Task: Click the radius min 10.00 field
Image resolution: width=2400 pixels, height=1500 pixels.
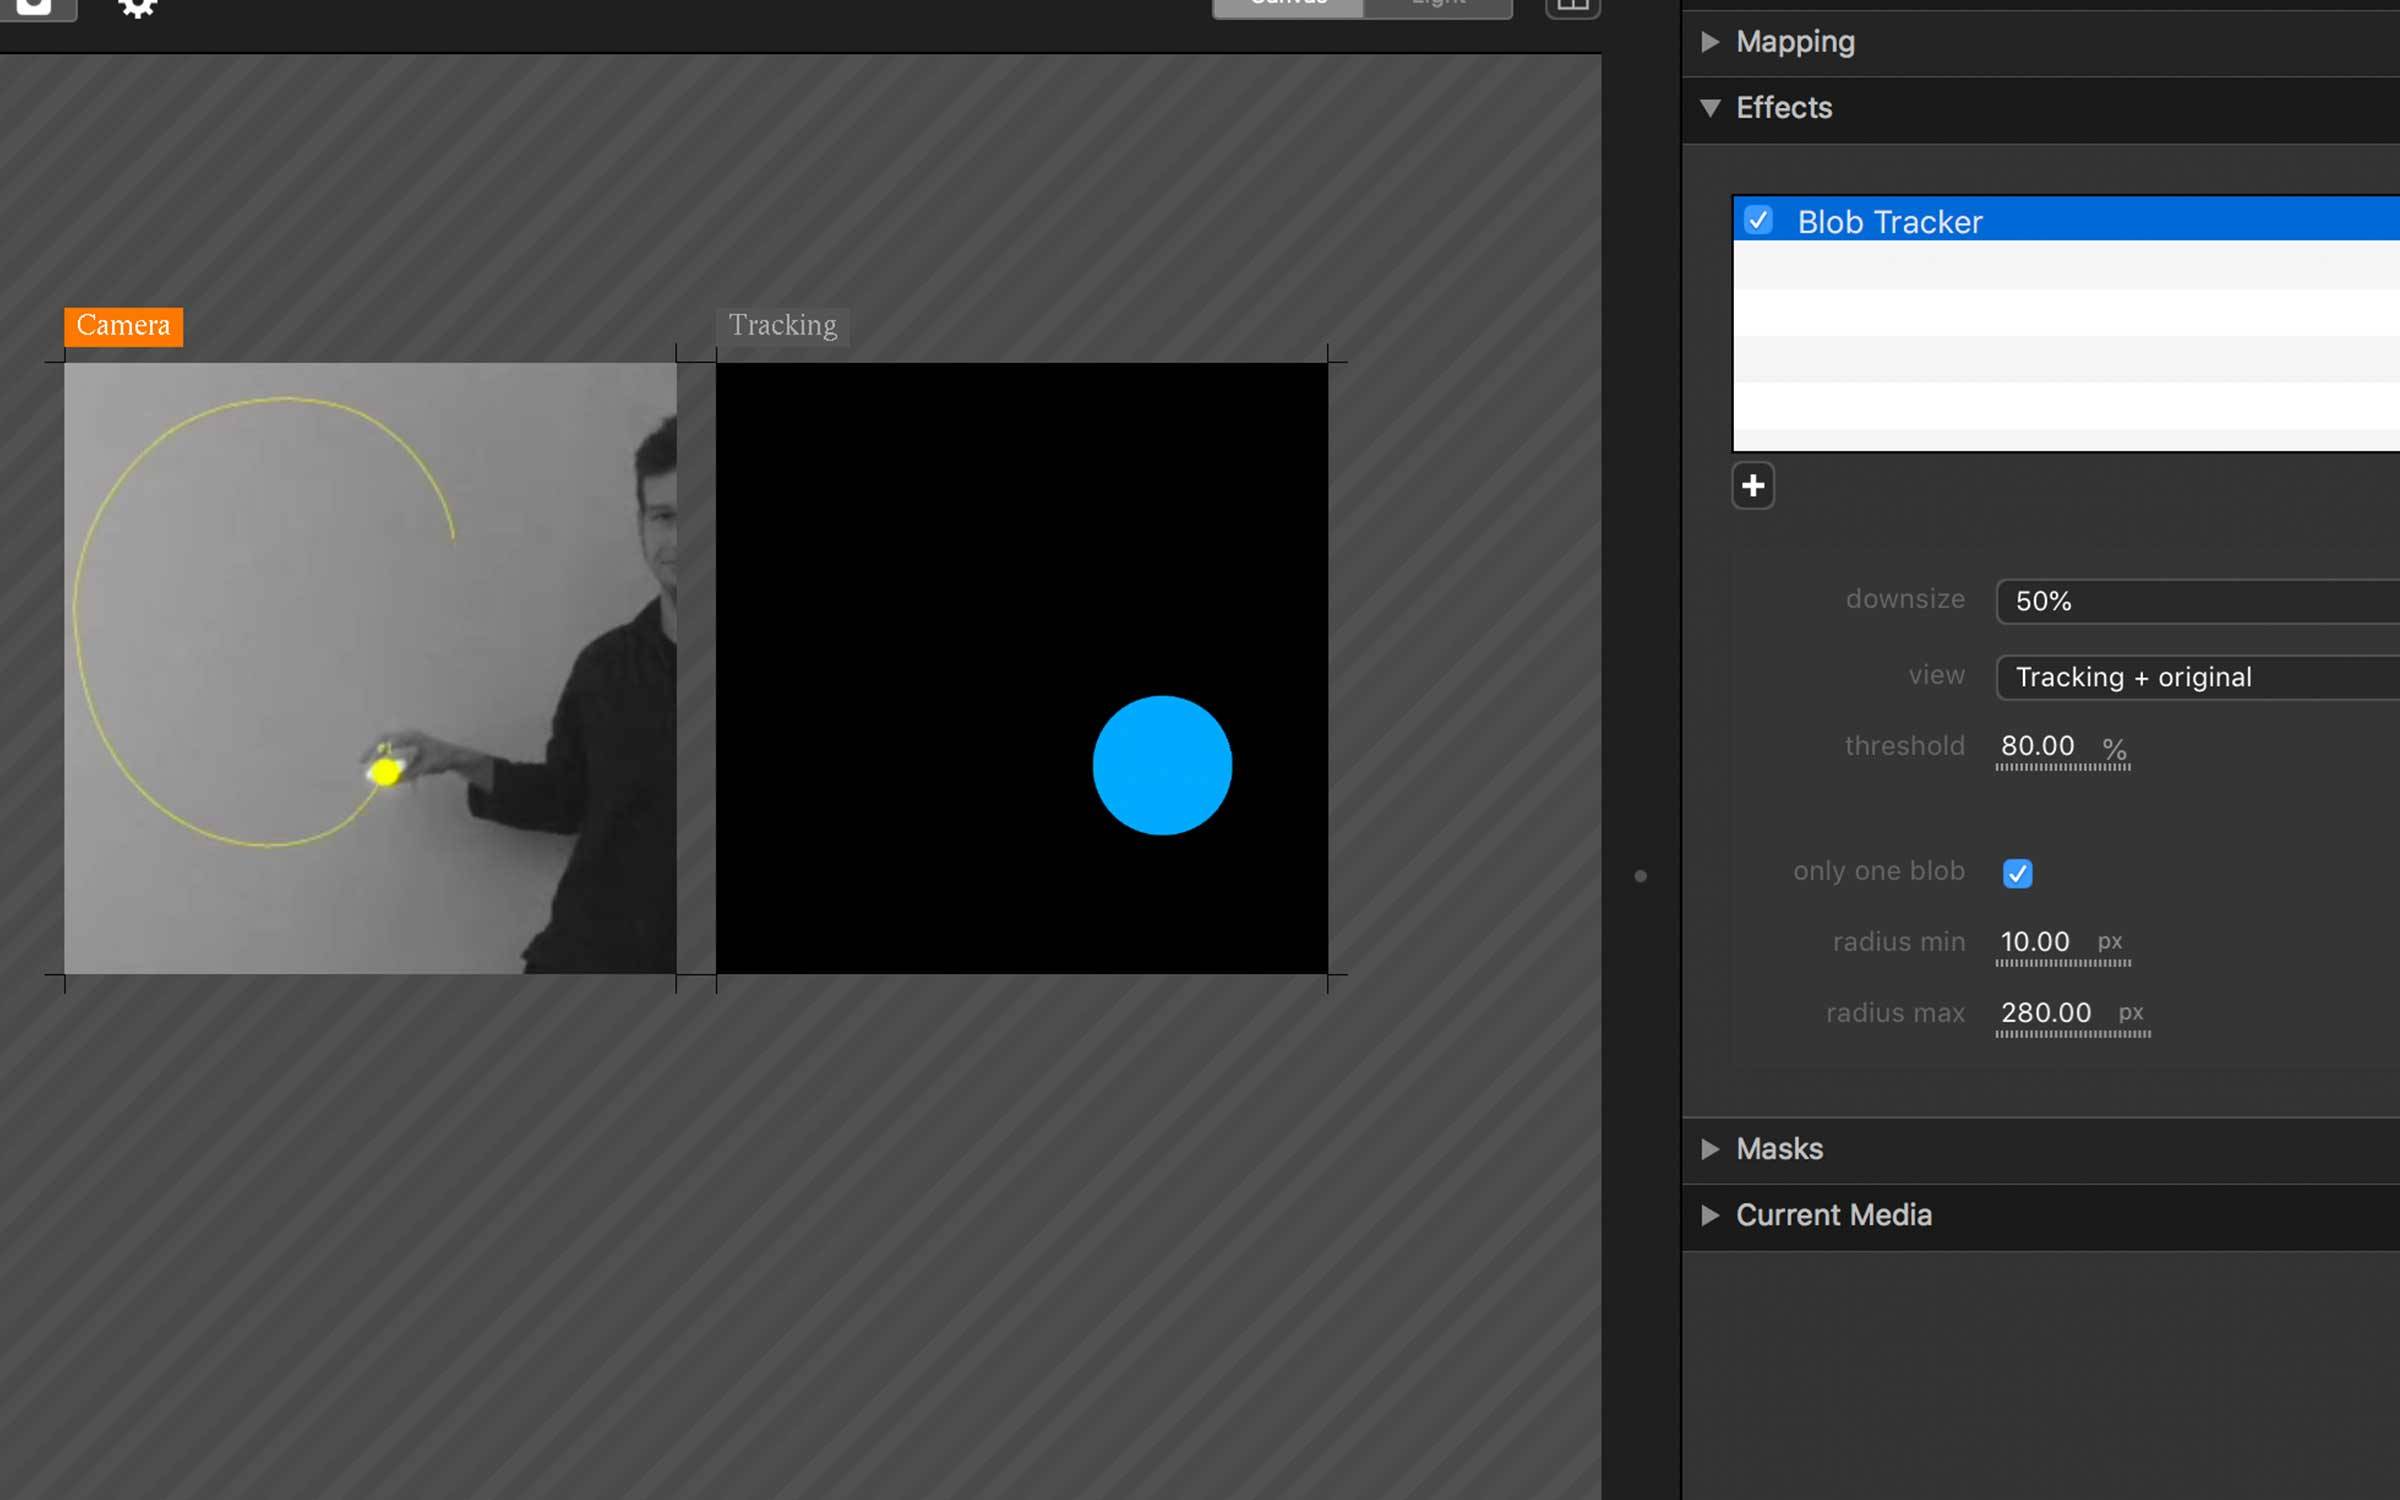Action: [2035, 942]
